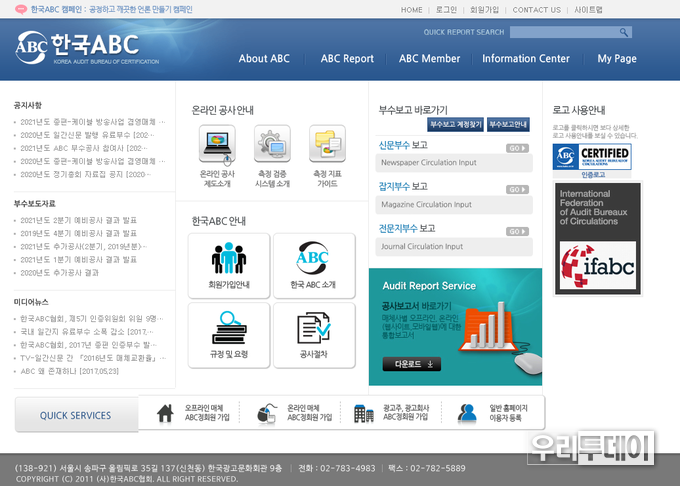The height and width of the screenshot is (486, 680).
Task: Click the 부수보고 계정찾기 button
Action: click(455, 124)
